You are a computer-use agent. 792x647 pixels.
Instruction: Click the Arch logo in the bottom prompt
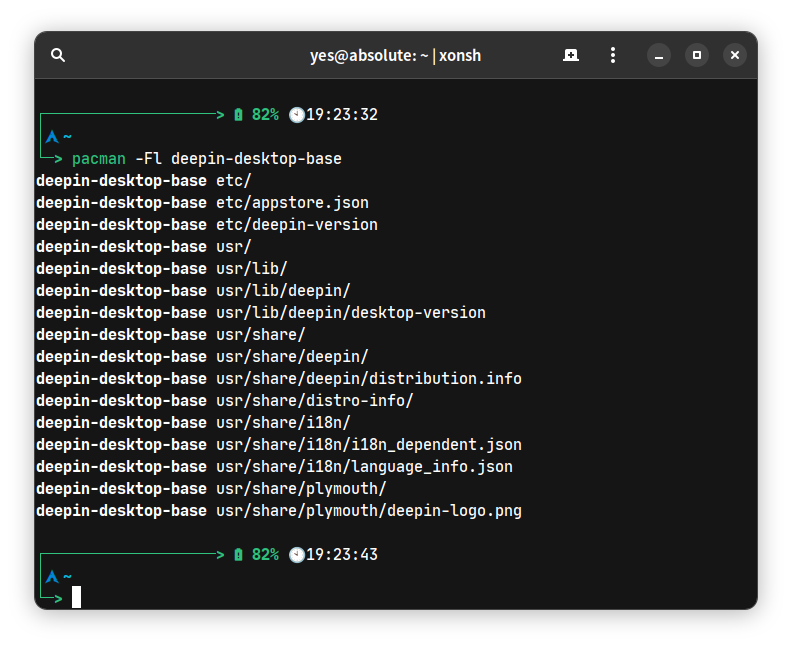coord(52,577)
